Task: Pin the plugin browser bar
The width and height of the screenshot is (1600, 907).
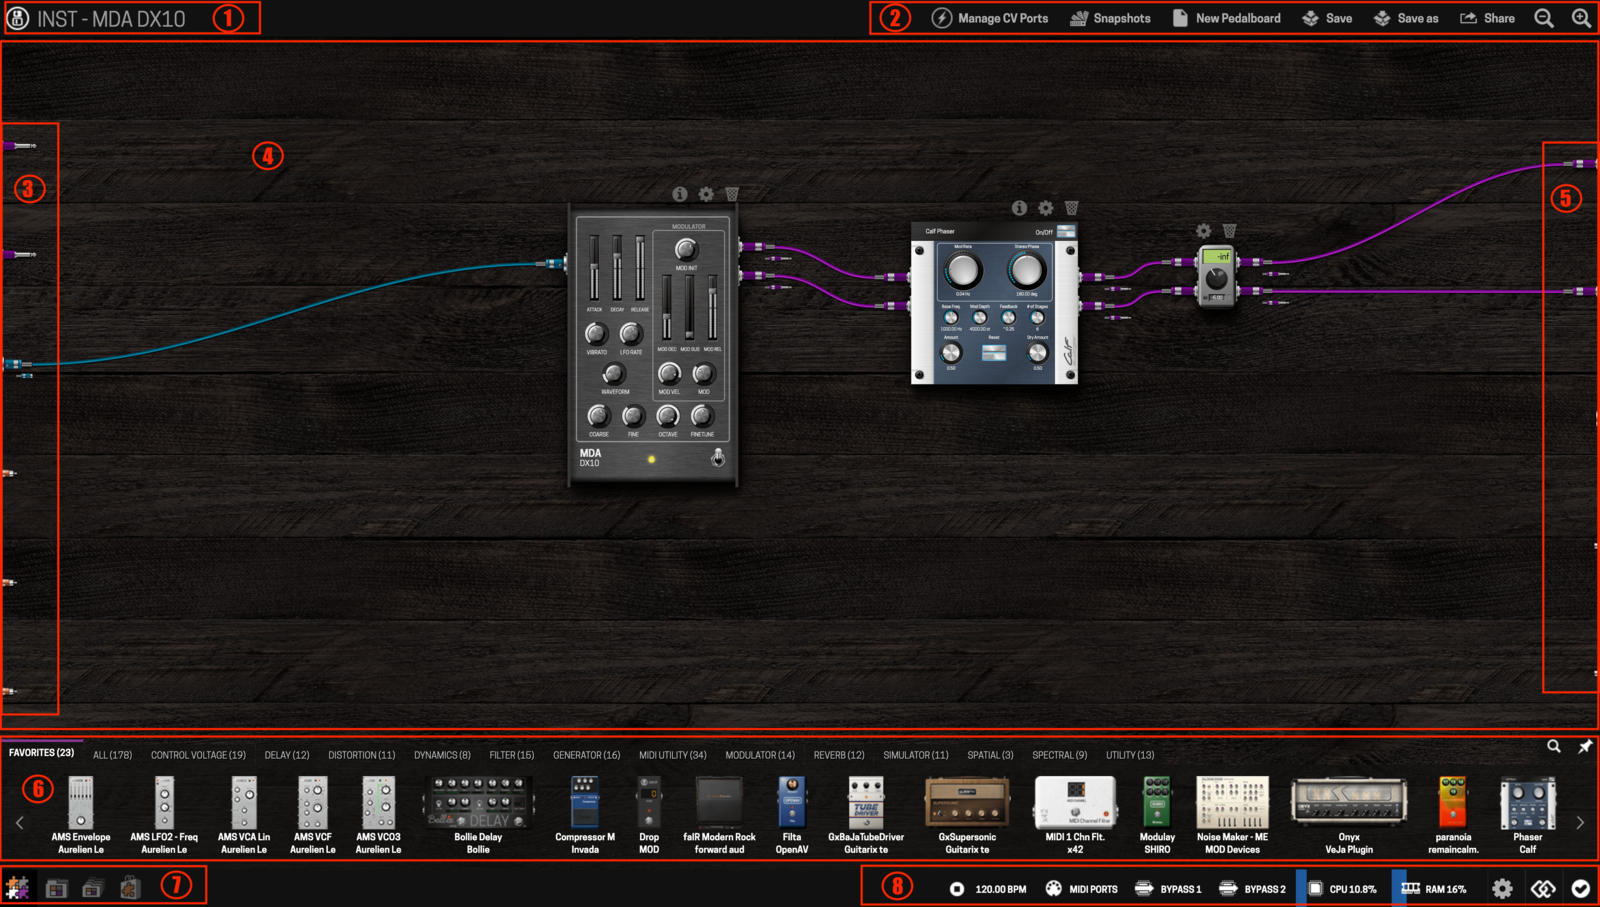Action: (1585, 746)
